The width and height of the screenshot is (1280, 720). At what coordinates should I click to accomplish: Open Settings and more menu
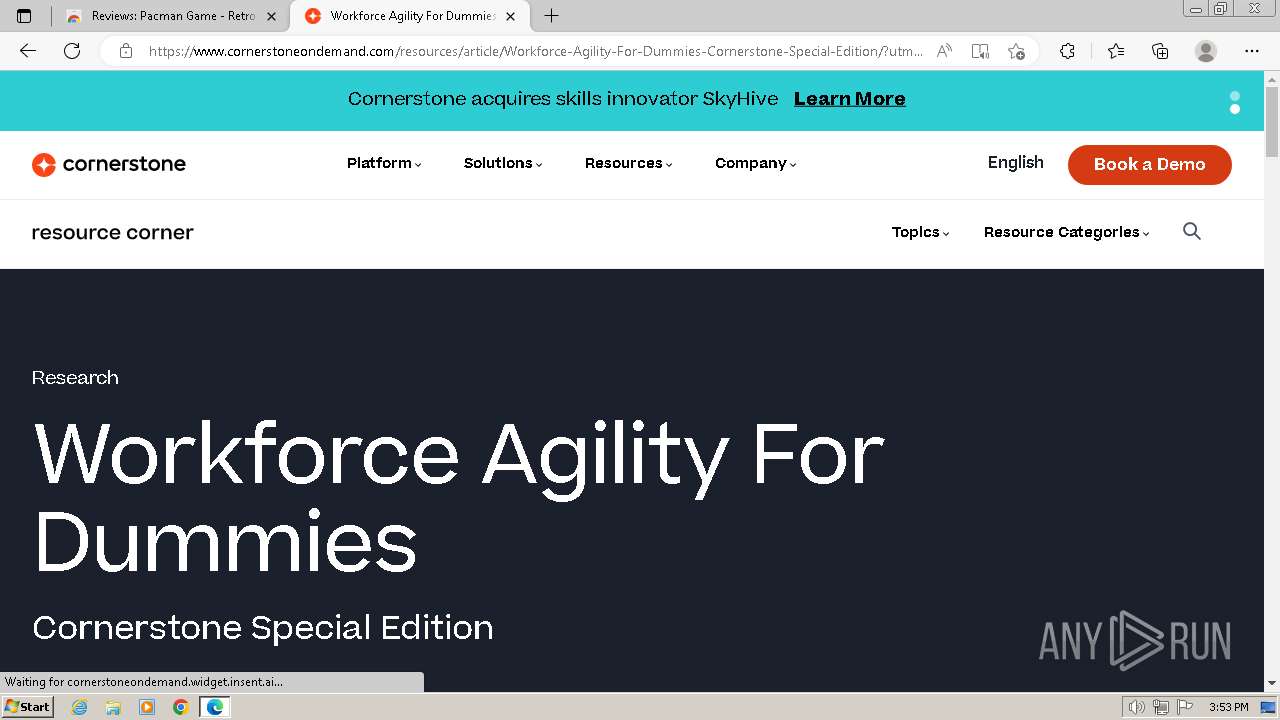point(1252,51)
